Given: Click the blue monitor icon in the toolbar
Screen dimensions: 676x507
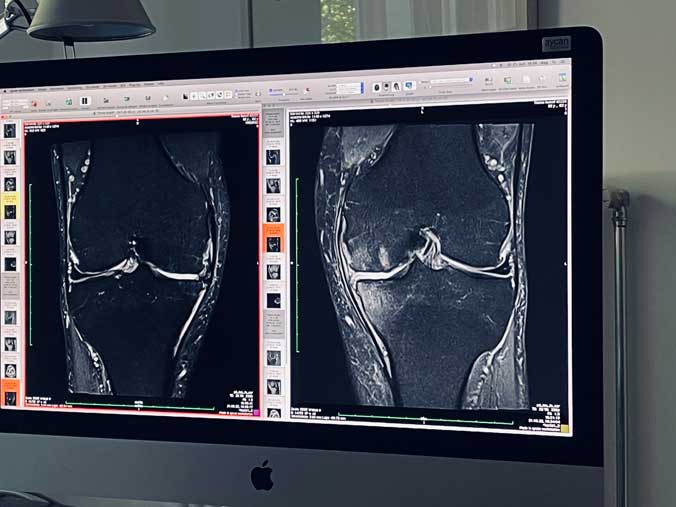Looking at the screenshot, I should pyautogui.click(x=409, y=85).
